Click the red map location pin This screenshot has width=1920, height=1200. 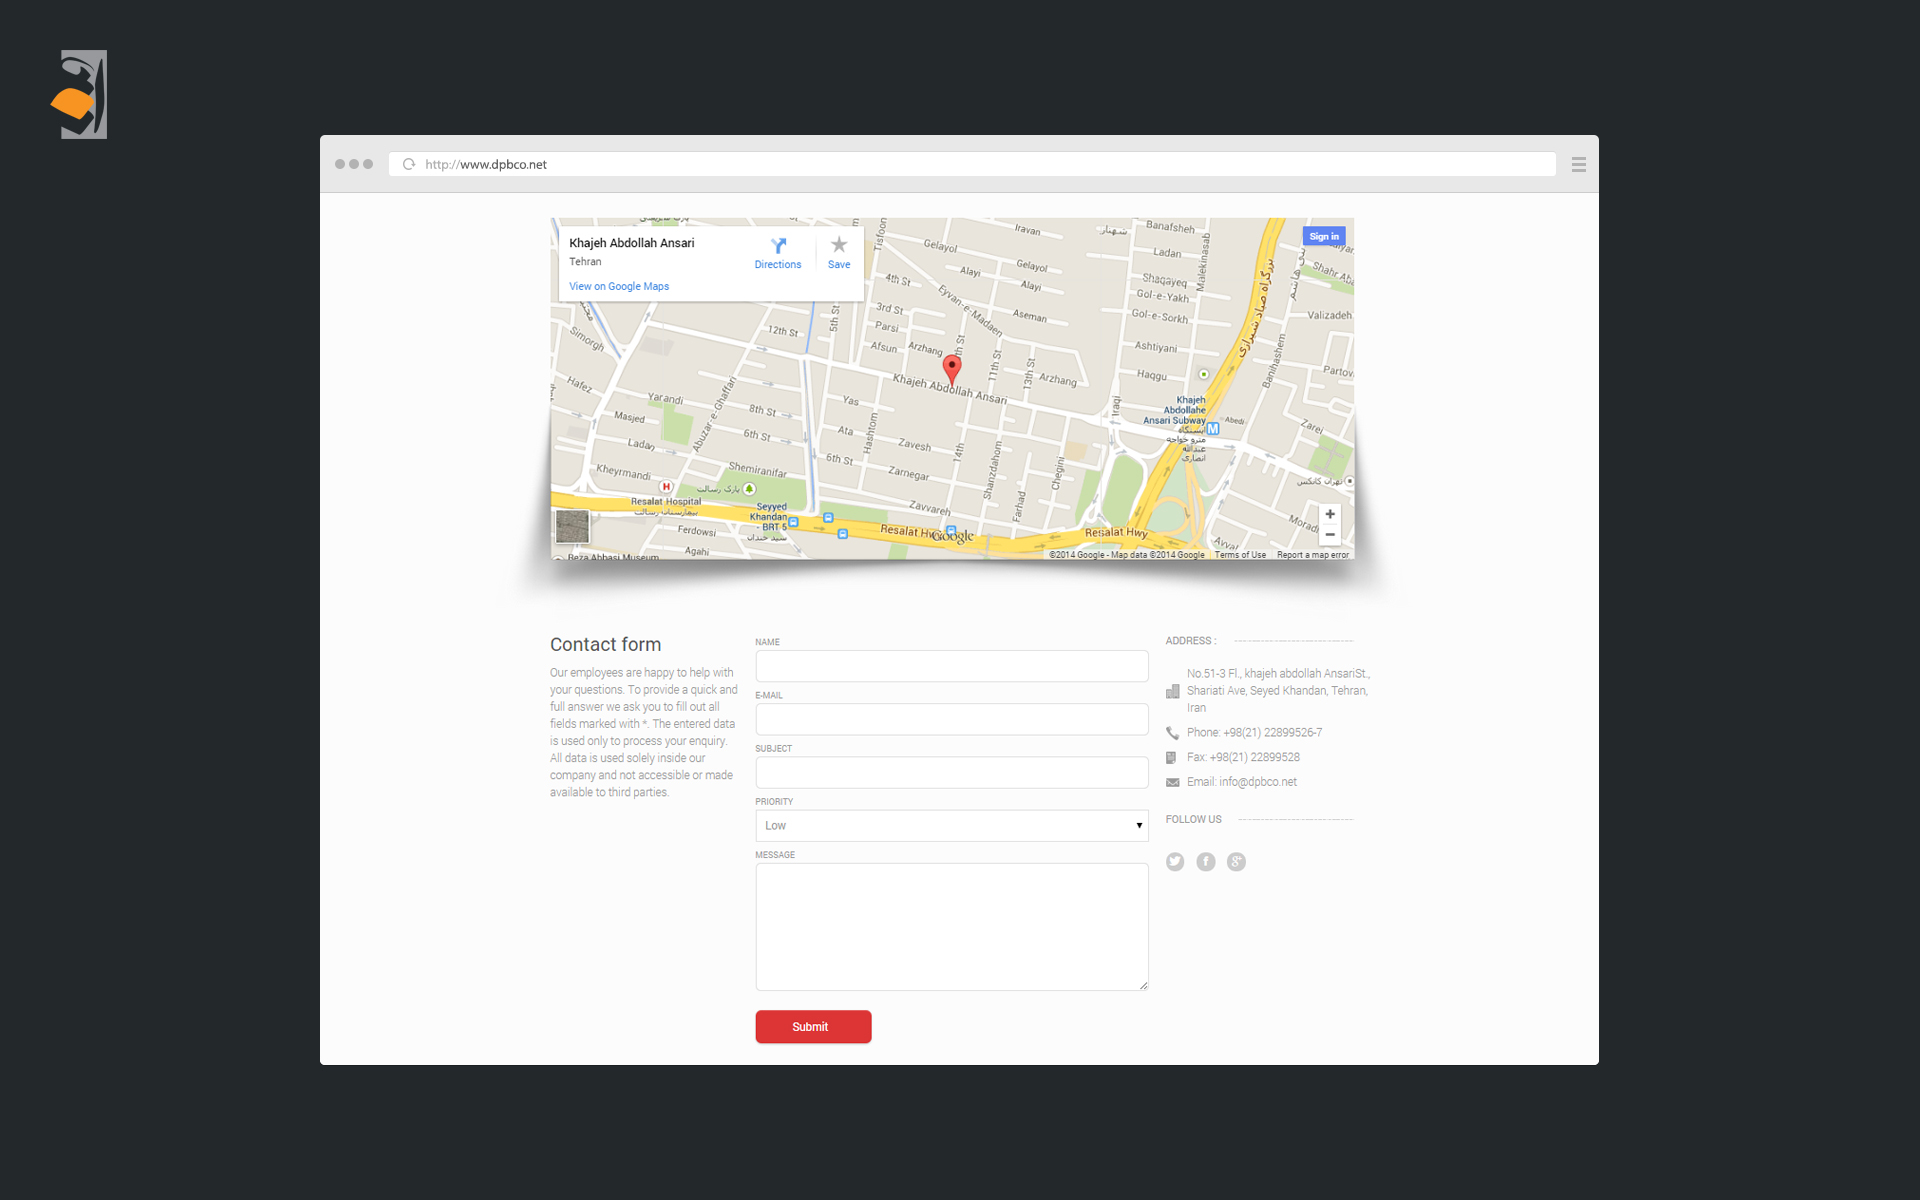[x=952, y=368]
